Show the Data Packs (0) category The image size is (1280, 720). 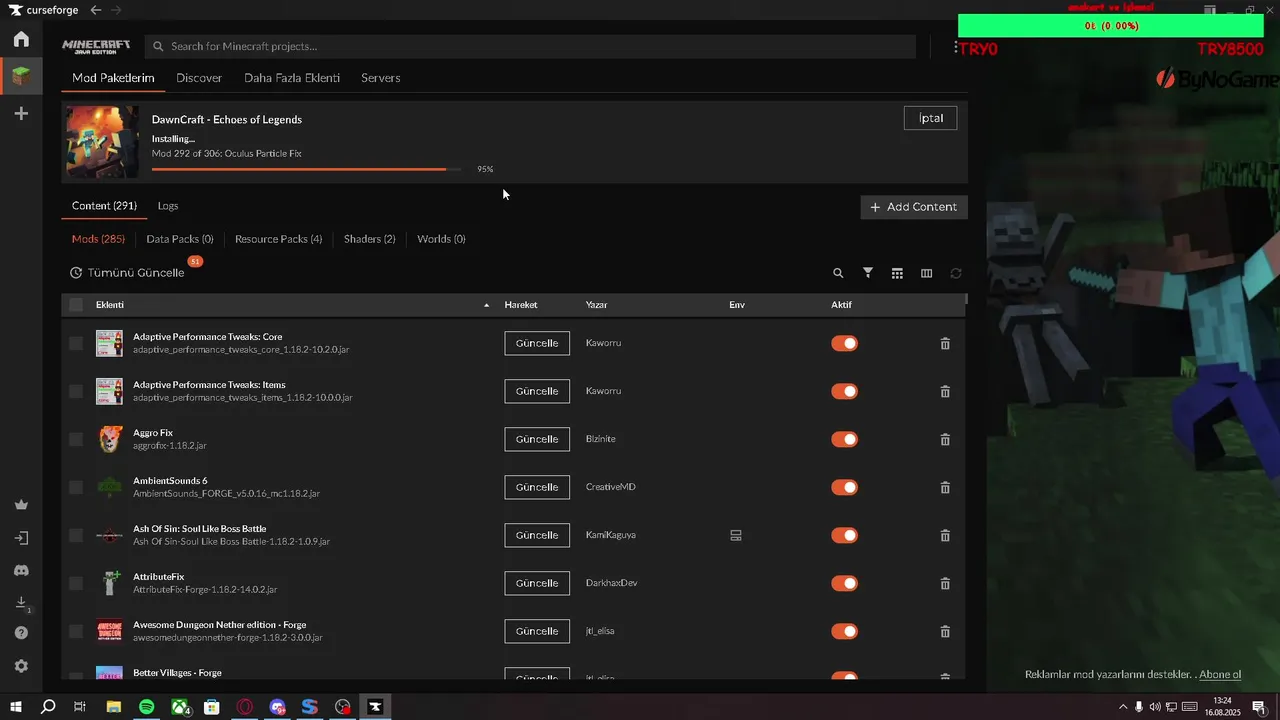coord(180,239)
